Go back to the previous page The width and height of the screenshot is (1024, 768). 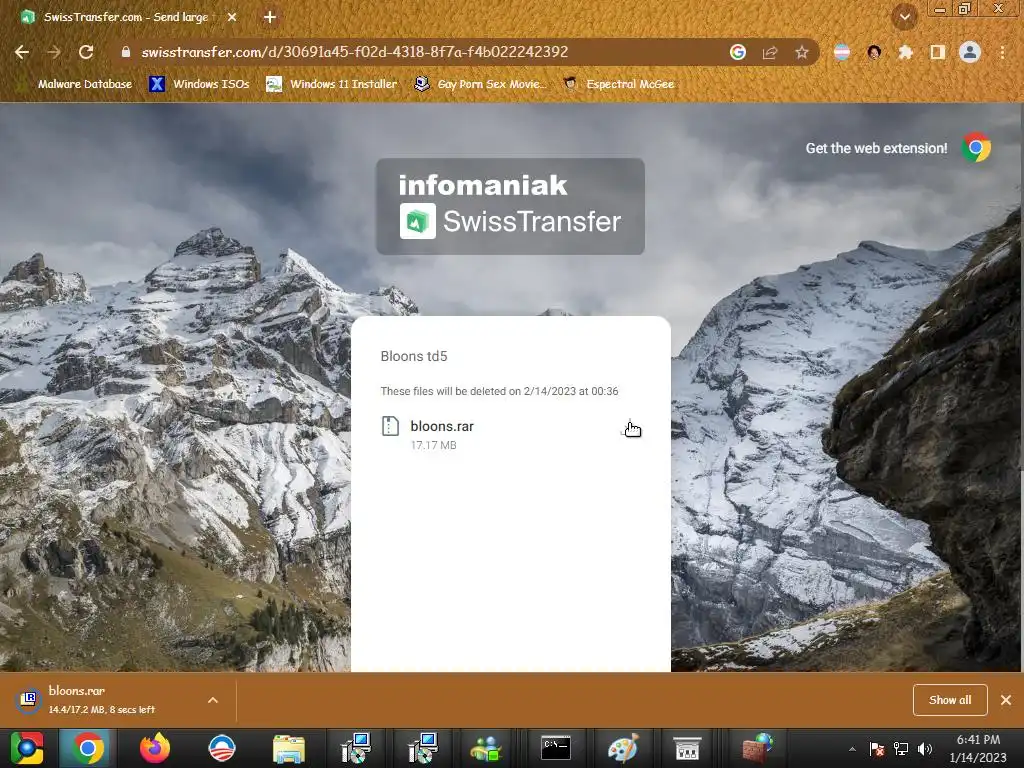click(x=22, y=52)
